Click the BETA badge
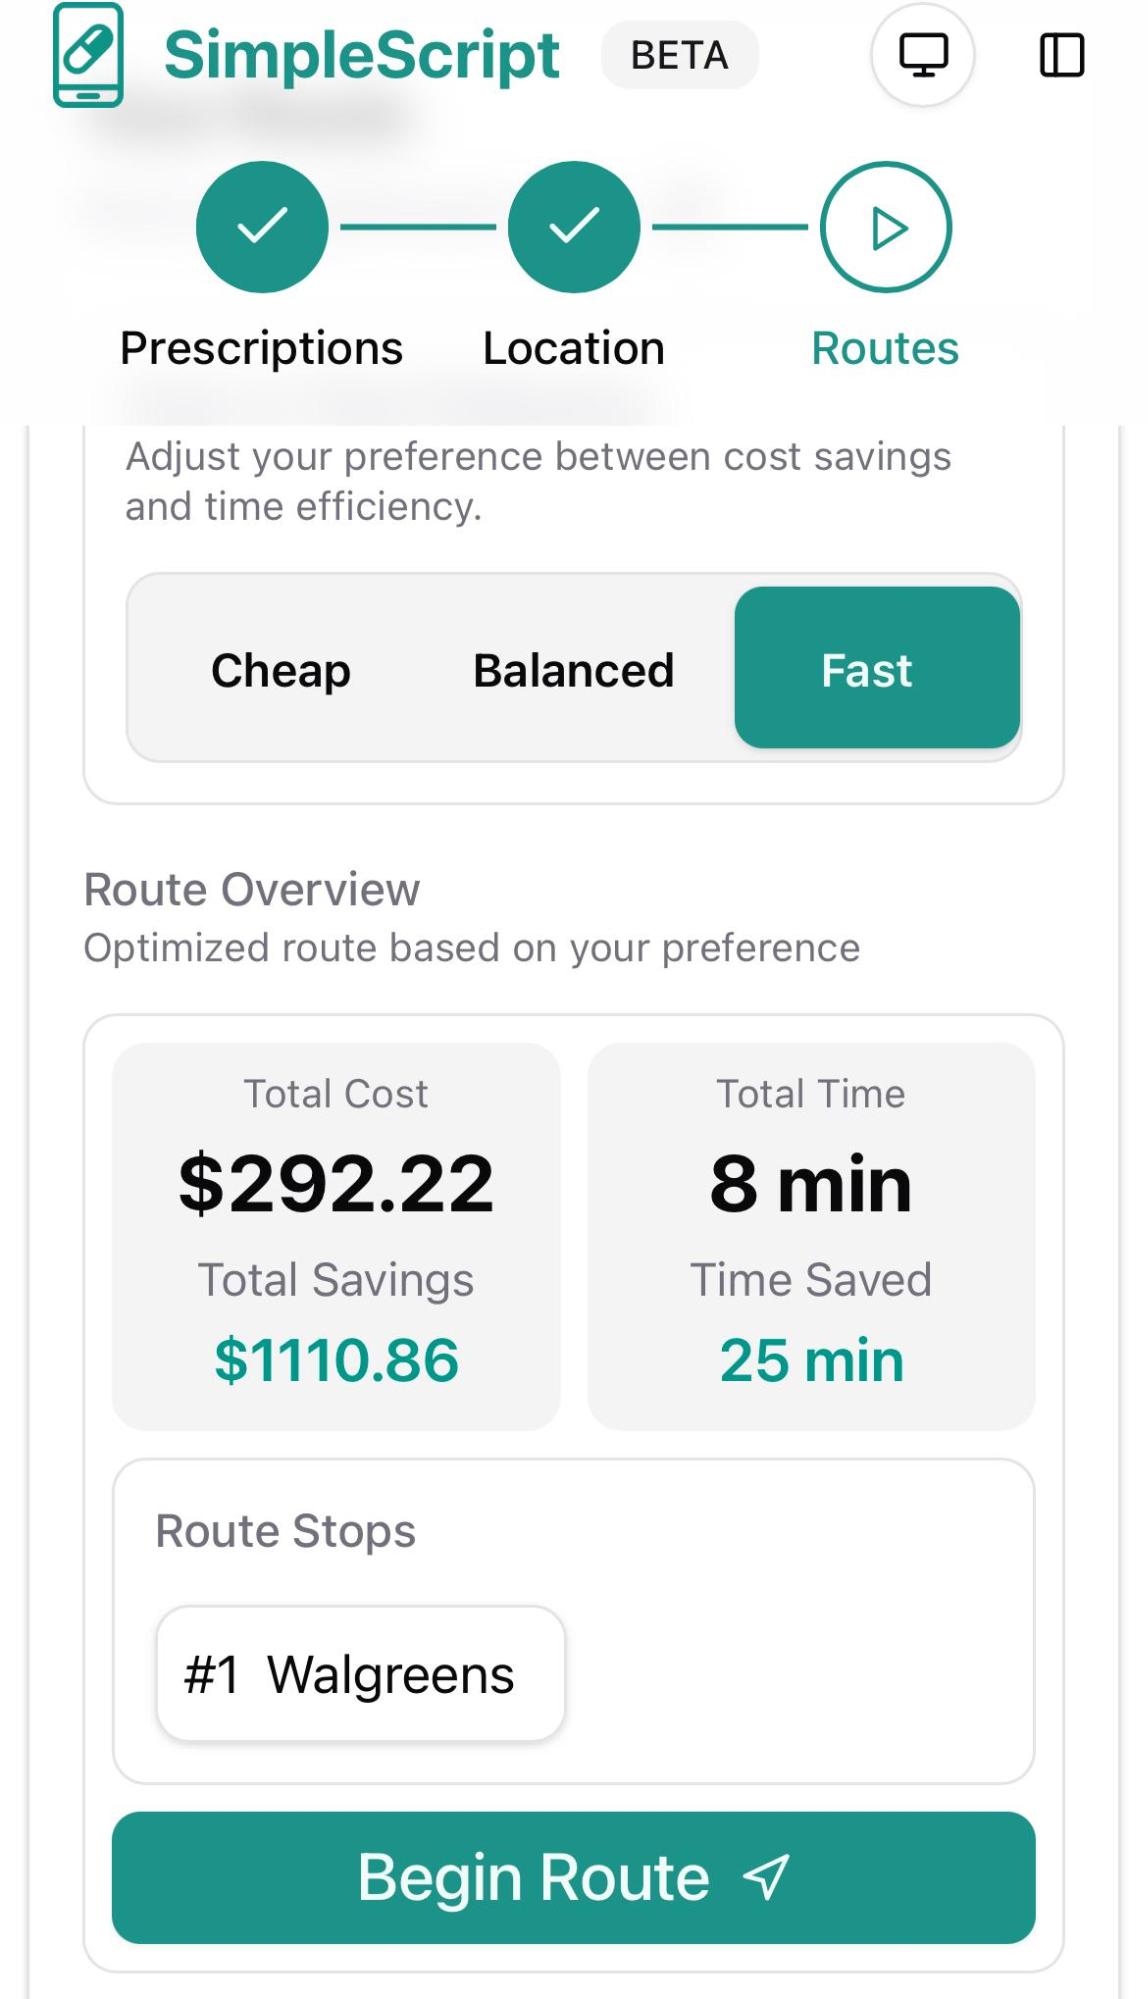Viewport: 1148px width, 1999px height. point(679,55)
